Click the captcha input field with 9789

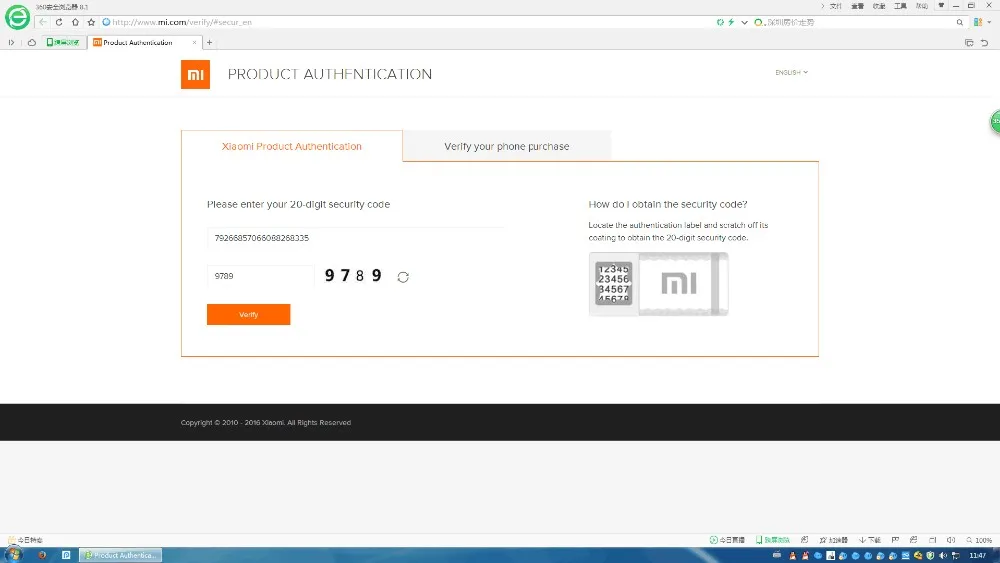tap(260, 276)
